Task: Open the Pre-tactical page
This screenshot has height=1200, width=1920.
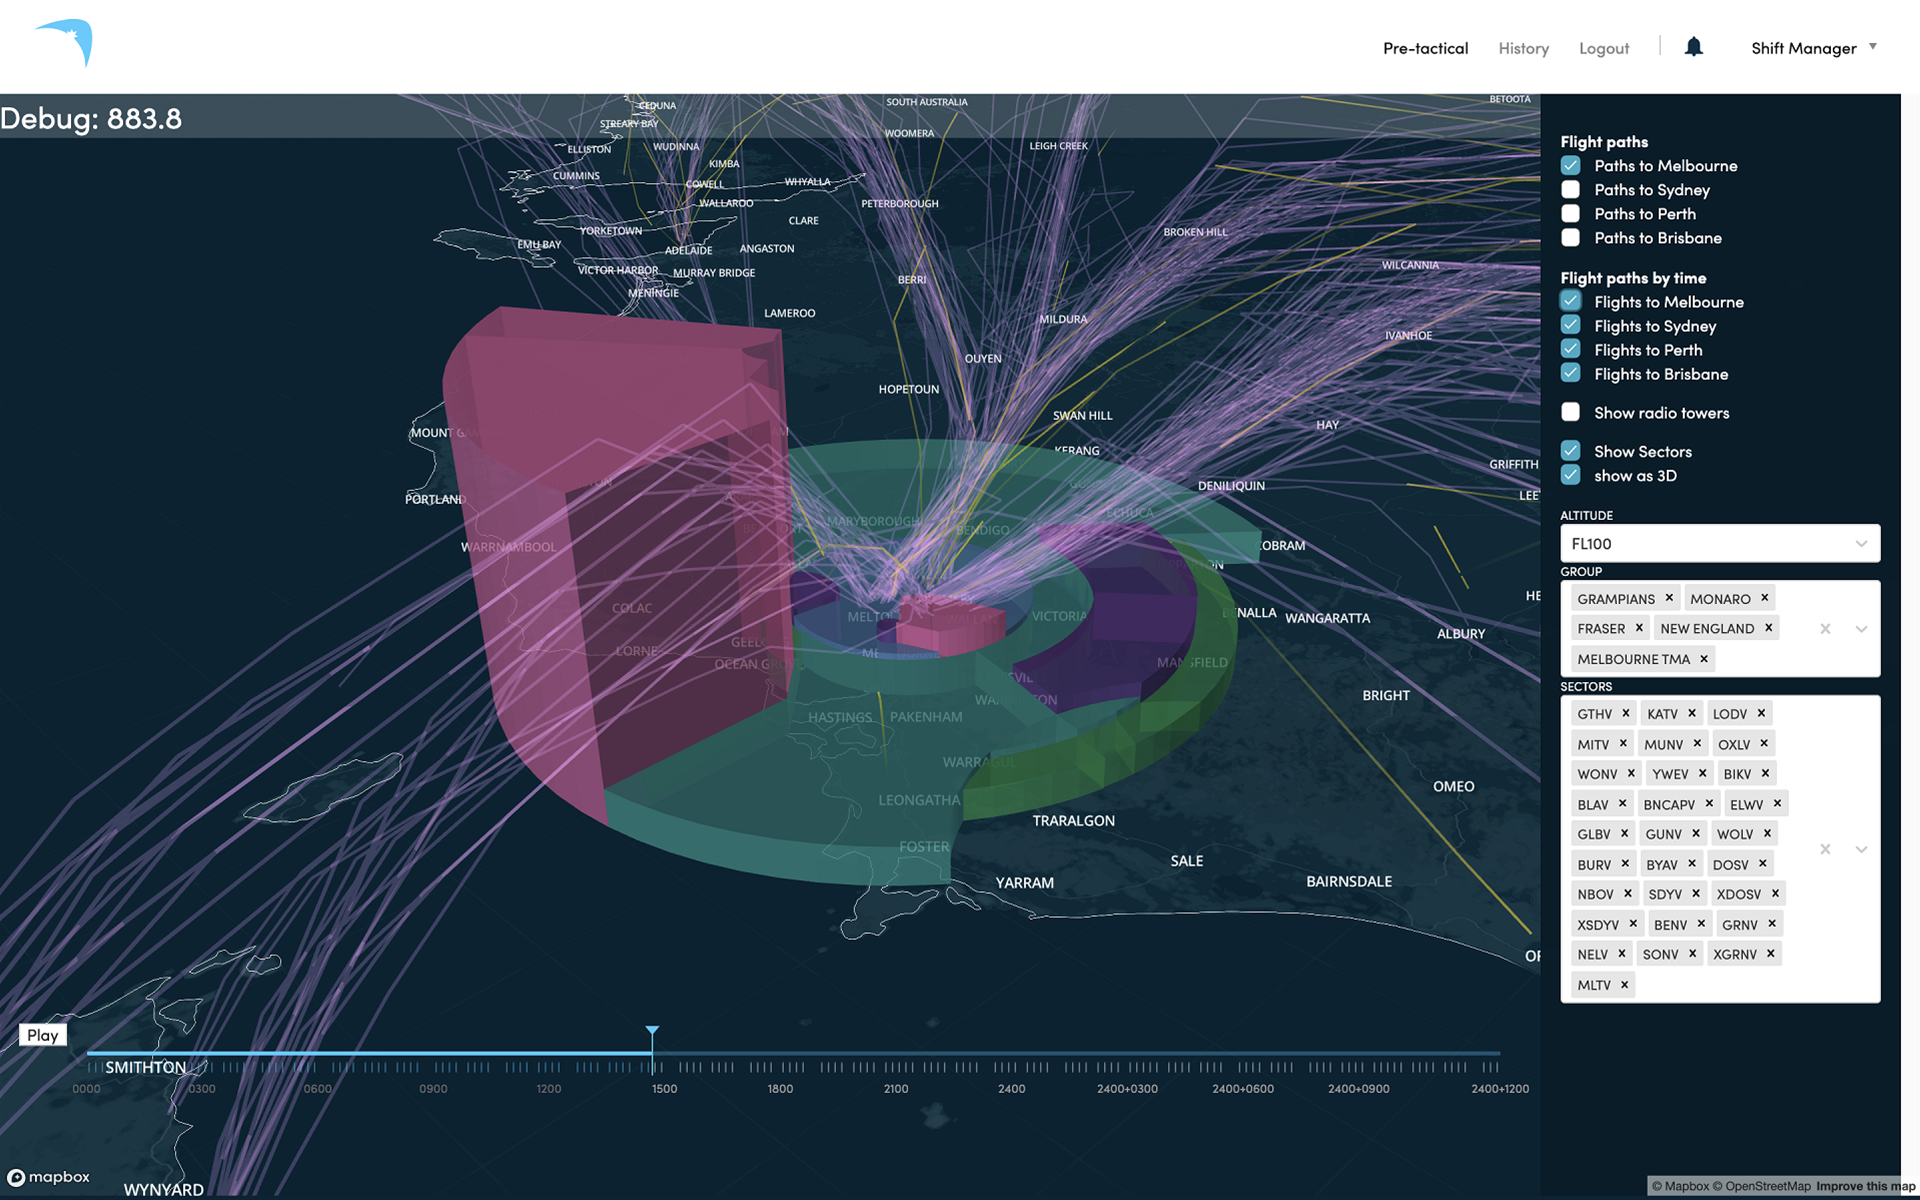Action: click(1425, 48)
